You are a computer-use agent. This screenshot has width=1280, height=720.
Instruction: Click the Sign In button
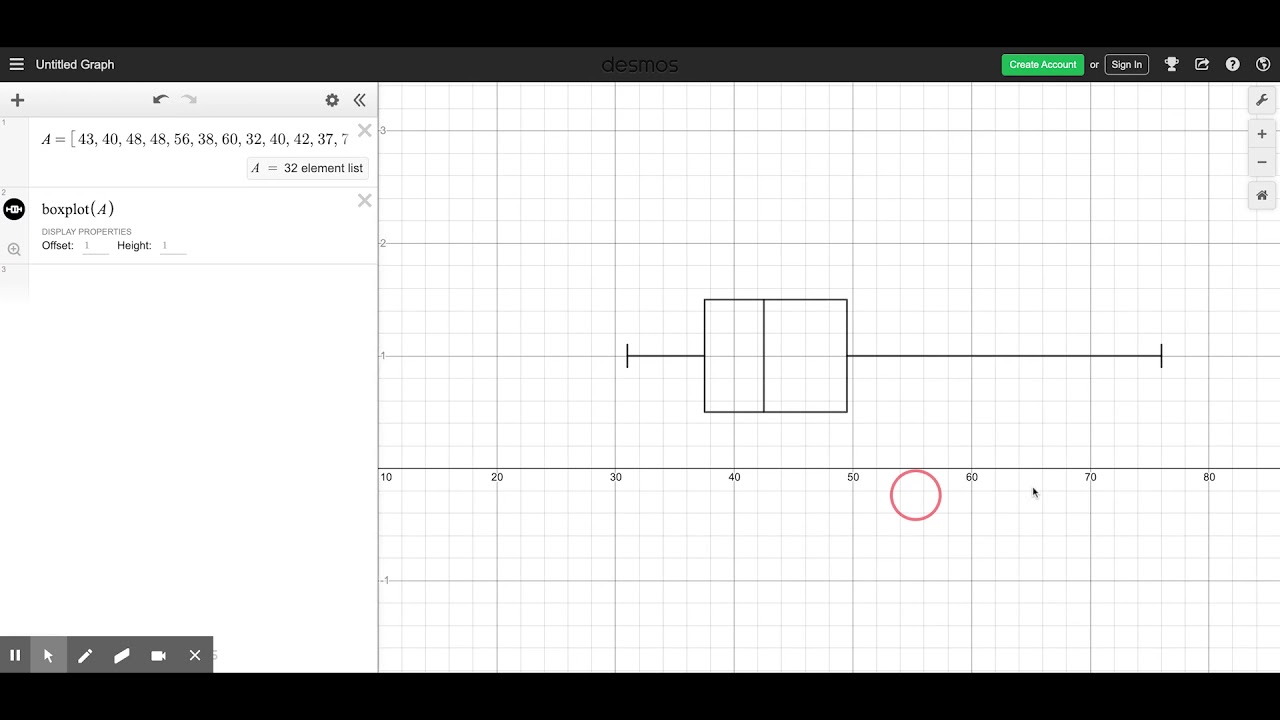[x=1126, y=64]
